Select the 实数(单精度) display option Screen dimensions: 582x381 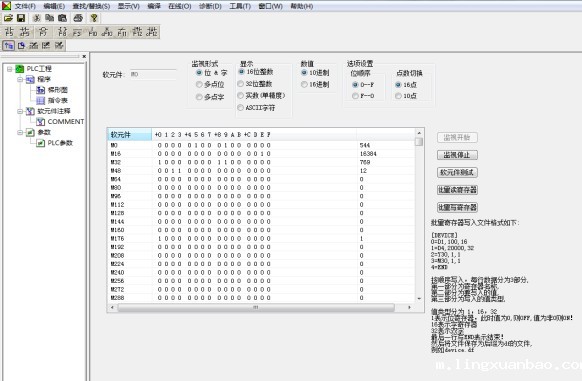tap(241, 95)
